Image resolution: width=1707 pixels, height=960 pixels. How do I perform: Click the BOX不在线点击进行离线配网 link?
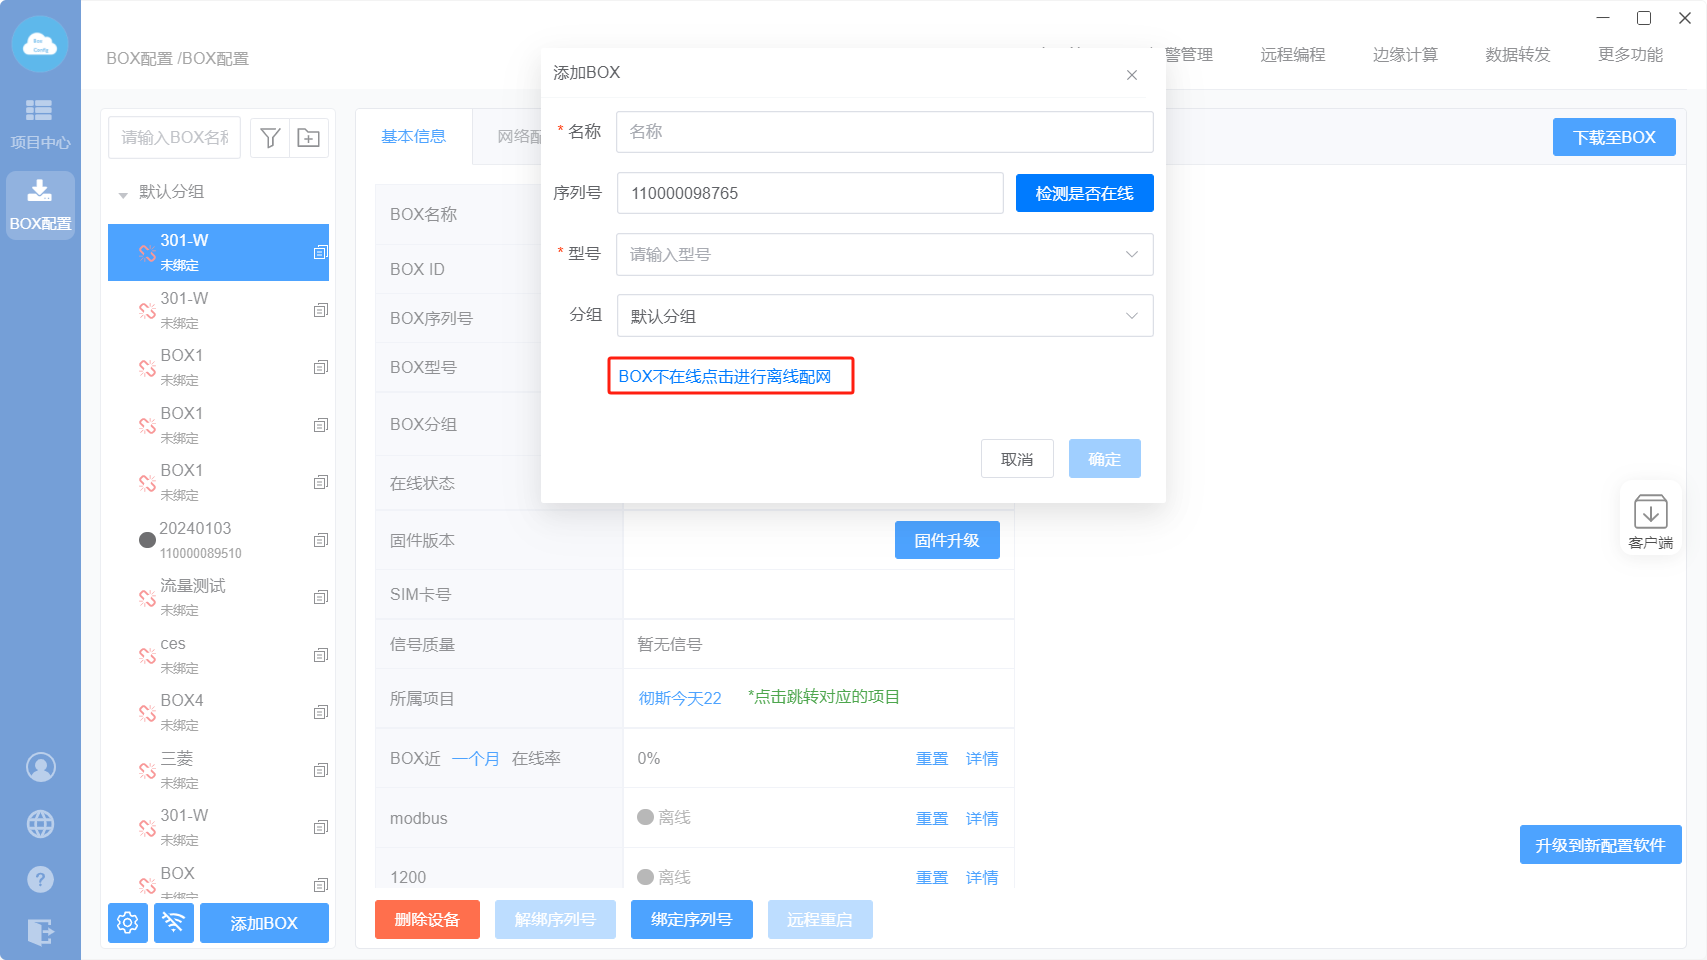pyautogui.click(x=725, y=377)
